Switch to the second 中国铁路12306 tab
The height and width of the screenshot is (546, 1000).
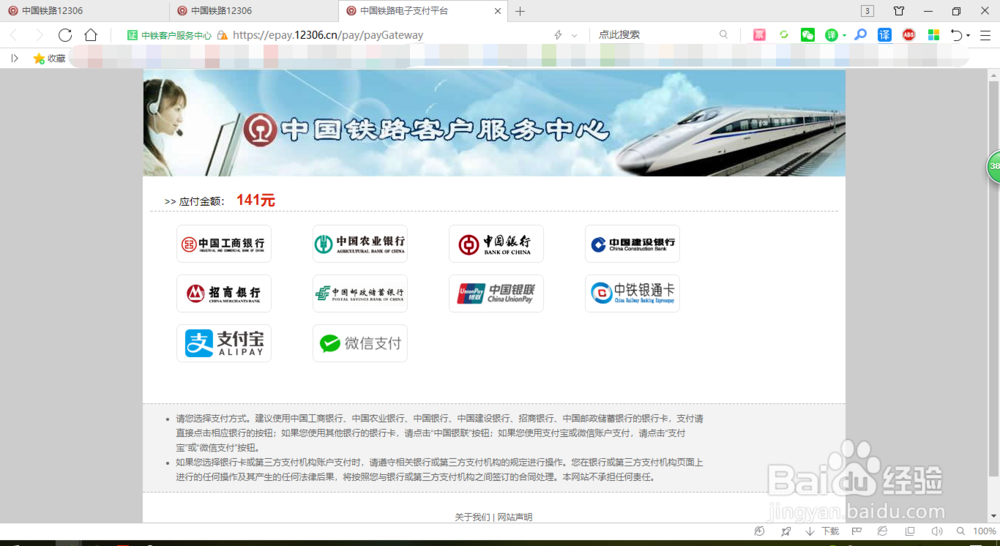[x=254, y=11]
